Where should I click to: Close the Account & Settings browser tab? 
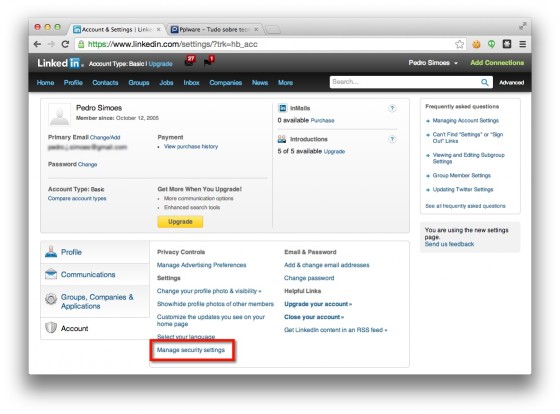pos(158,29)
